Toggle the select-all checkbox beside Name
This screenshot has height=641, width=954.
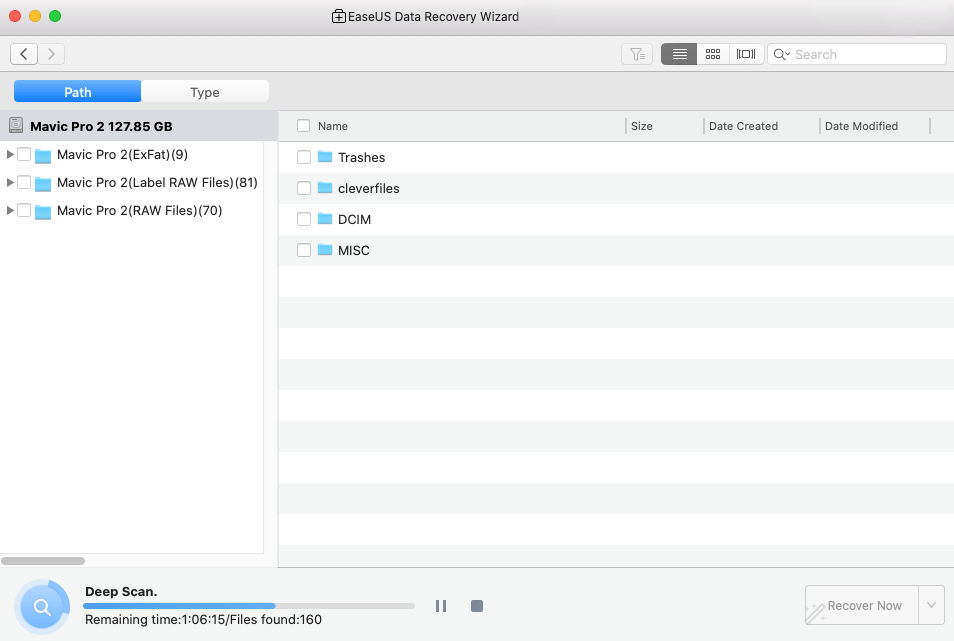(304, 126)
